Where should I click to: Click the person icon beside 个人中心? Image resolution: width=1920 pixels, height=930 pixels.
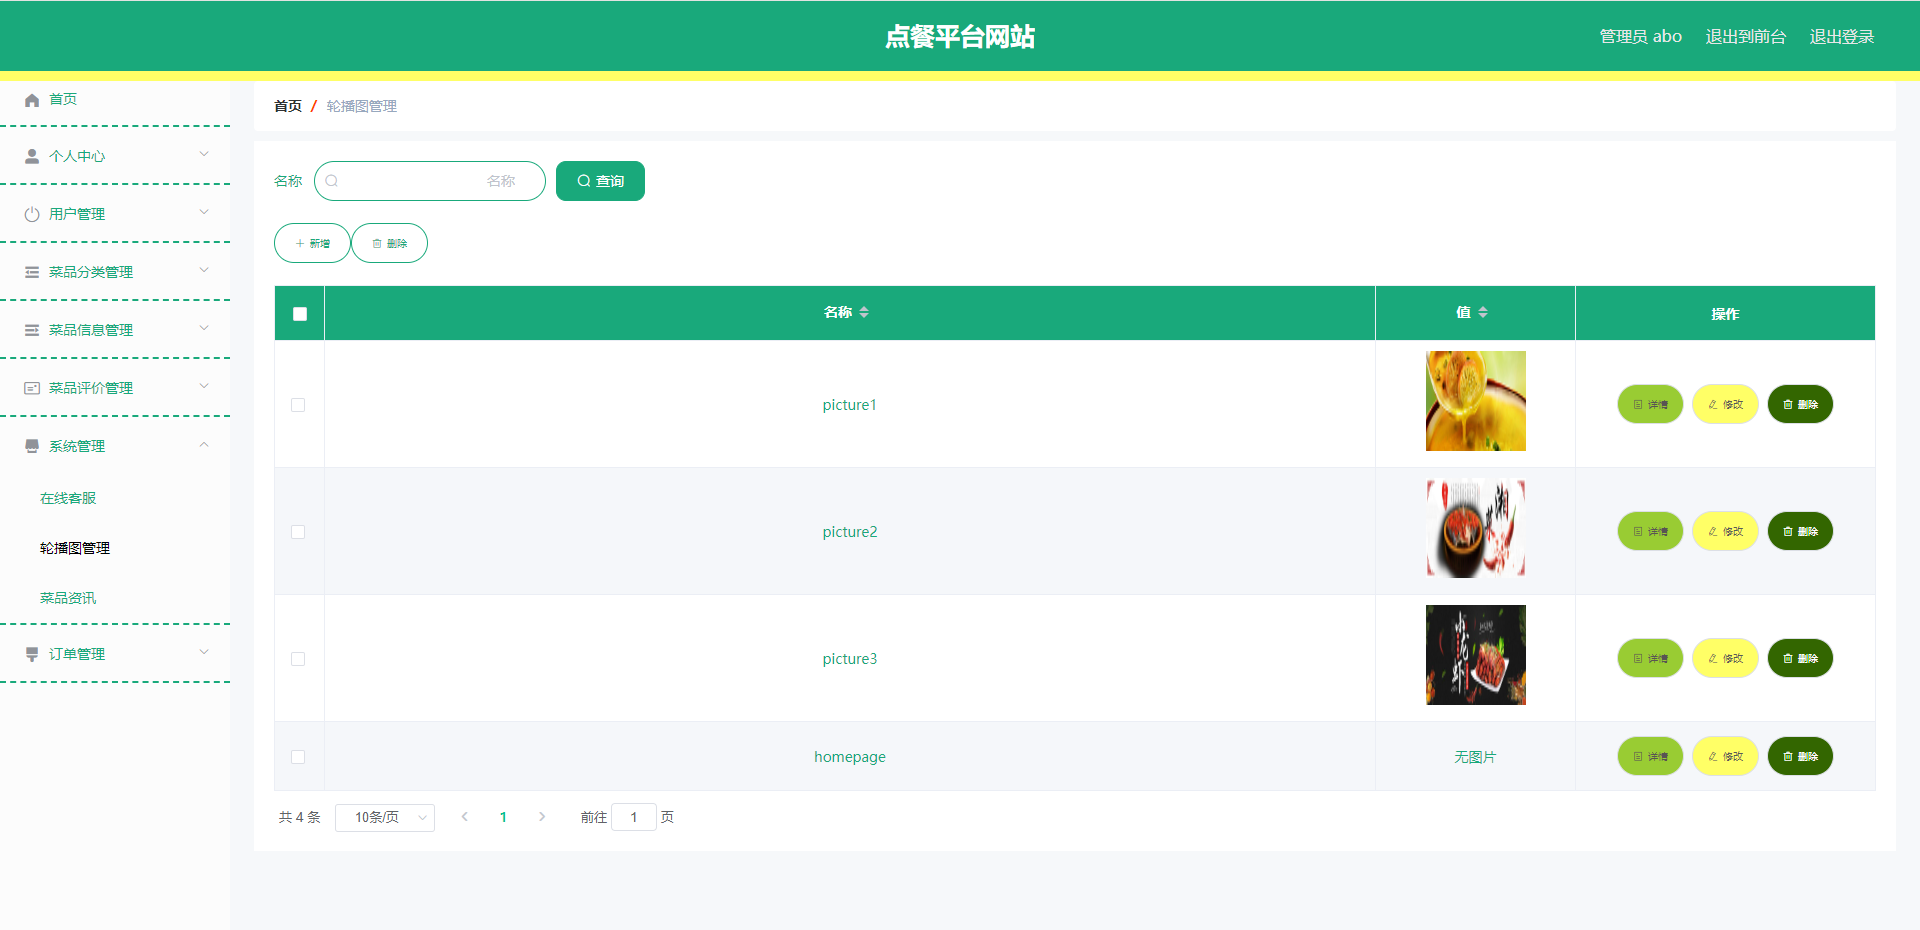(32, 157)
